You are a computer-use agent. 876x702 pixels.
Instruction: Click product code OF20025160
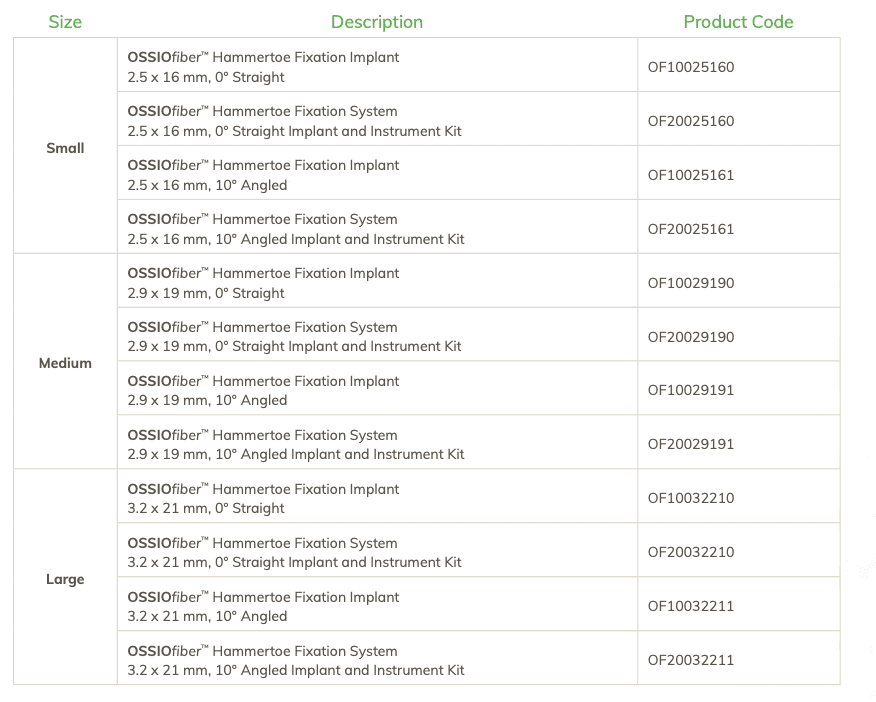(x=691, y=121)
